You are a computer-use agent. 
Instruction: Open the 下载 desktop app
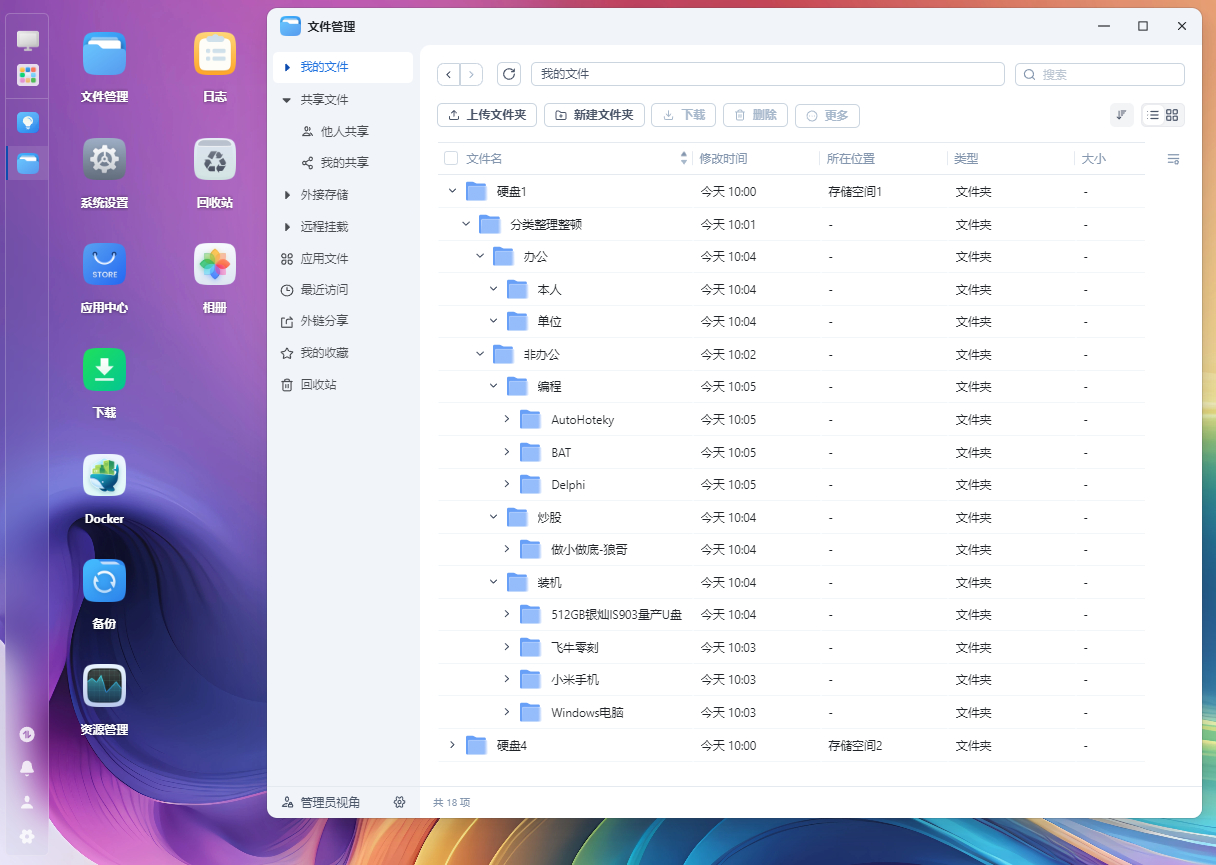[x=104, y=370]
